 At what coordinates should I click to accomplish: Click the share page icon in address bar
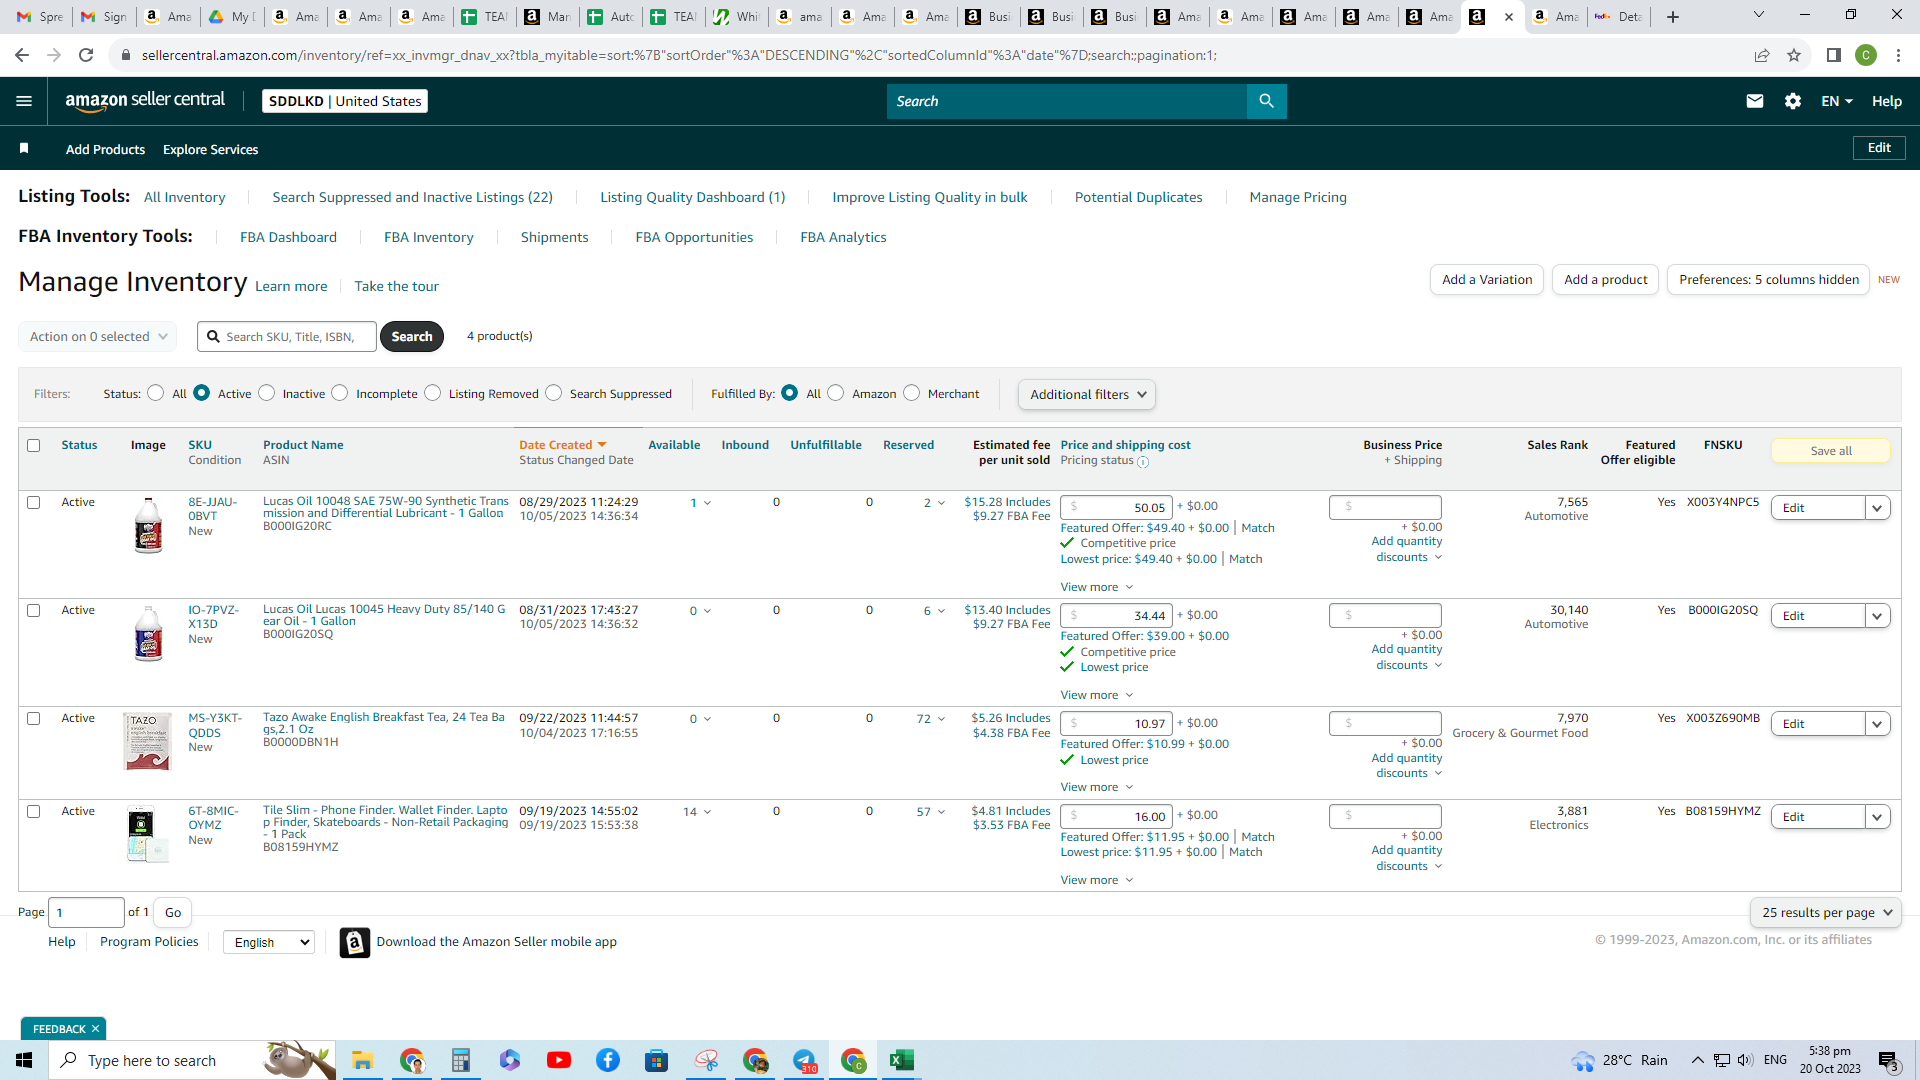tap(1762, 55)
